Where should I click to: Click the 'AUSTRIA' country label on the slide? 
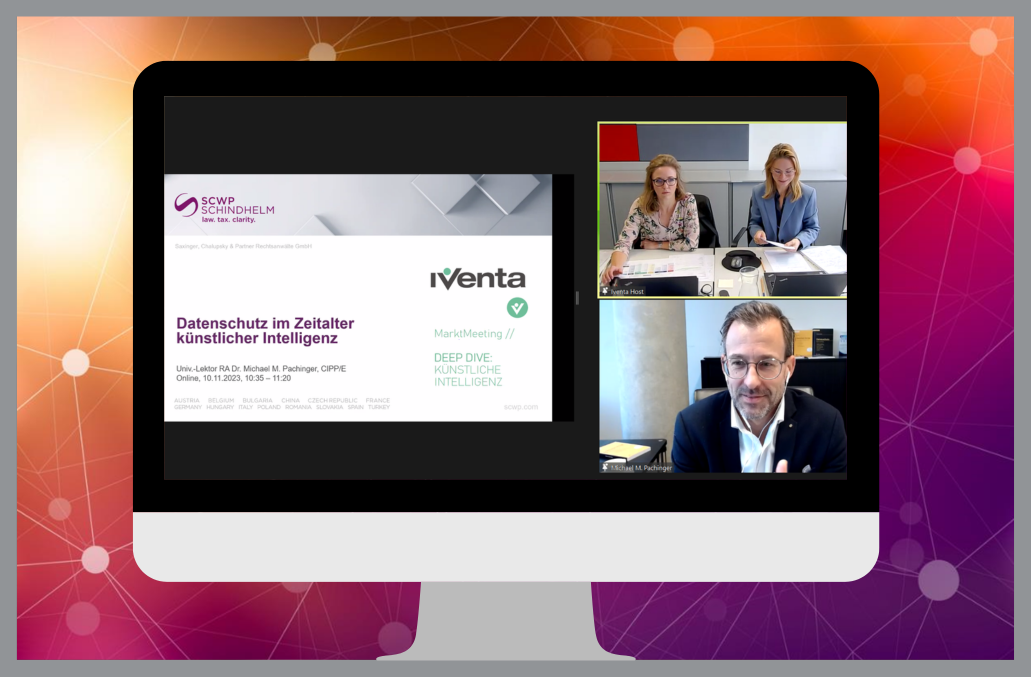point(187,400)
